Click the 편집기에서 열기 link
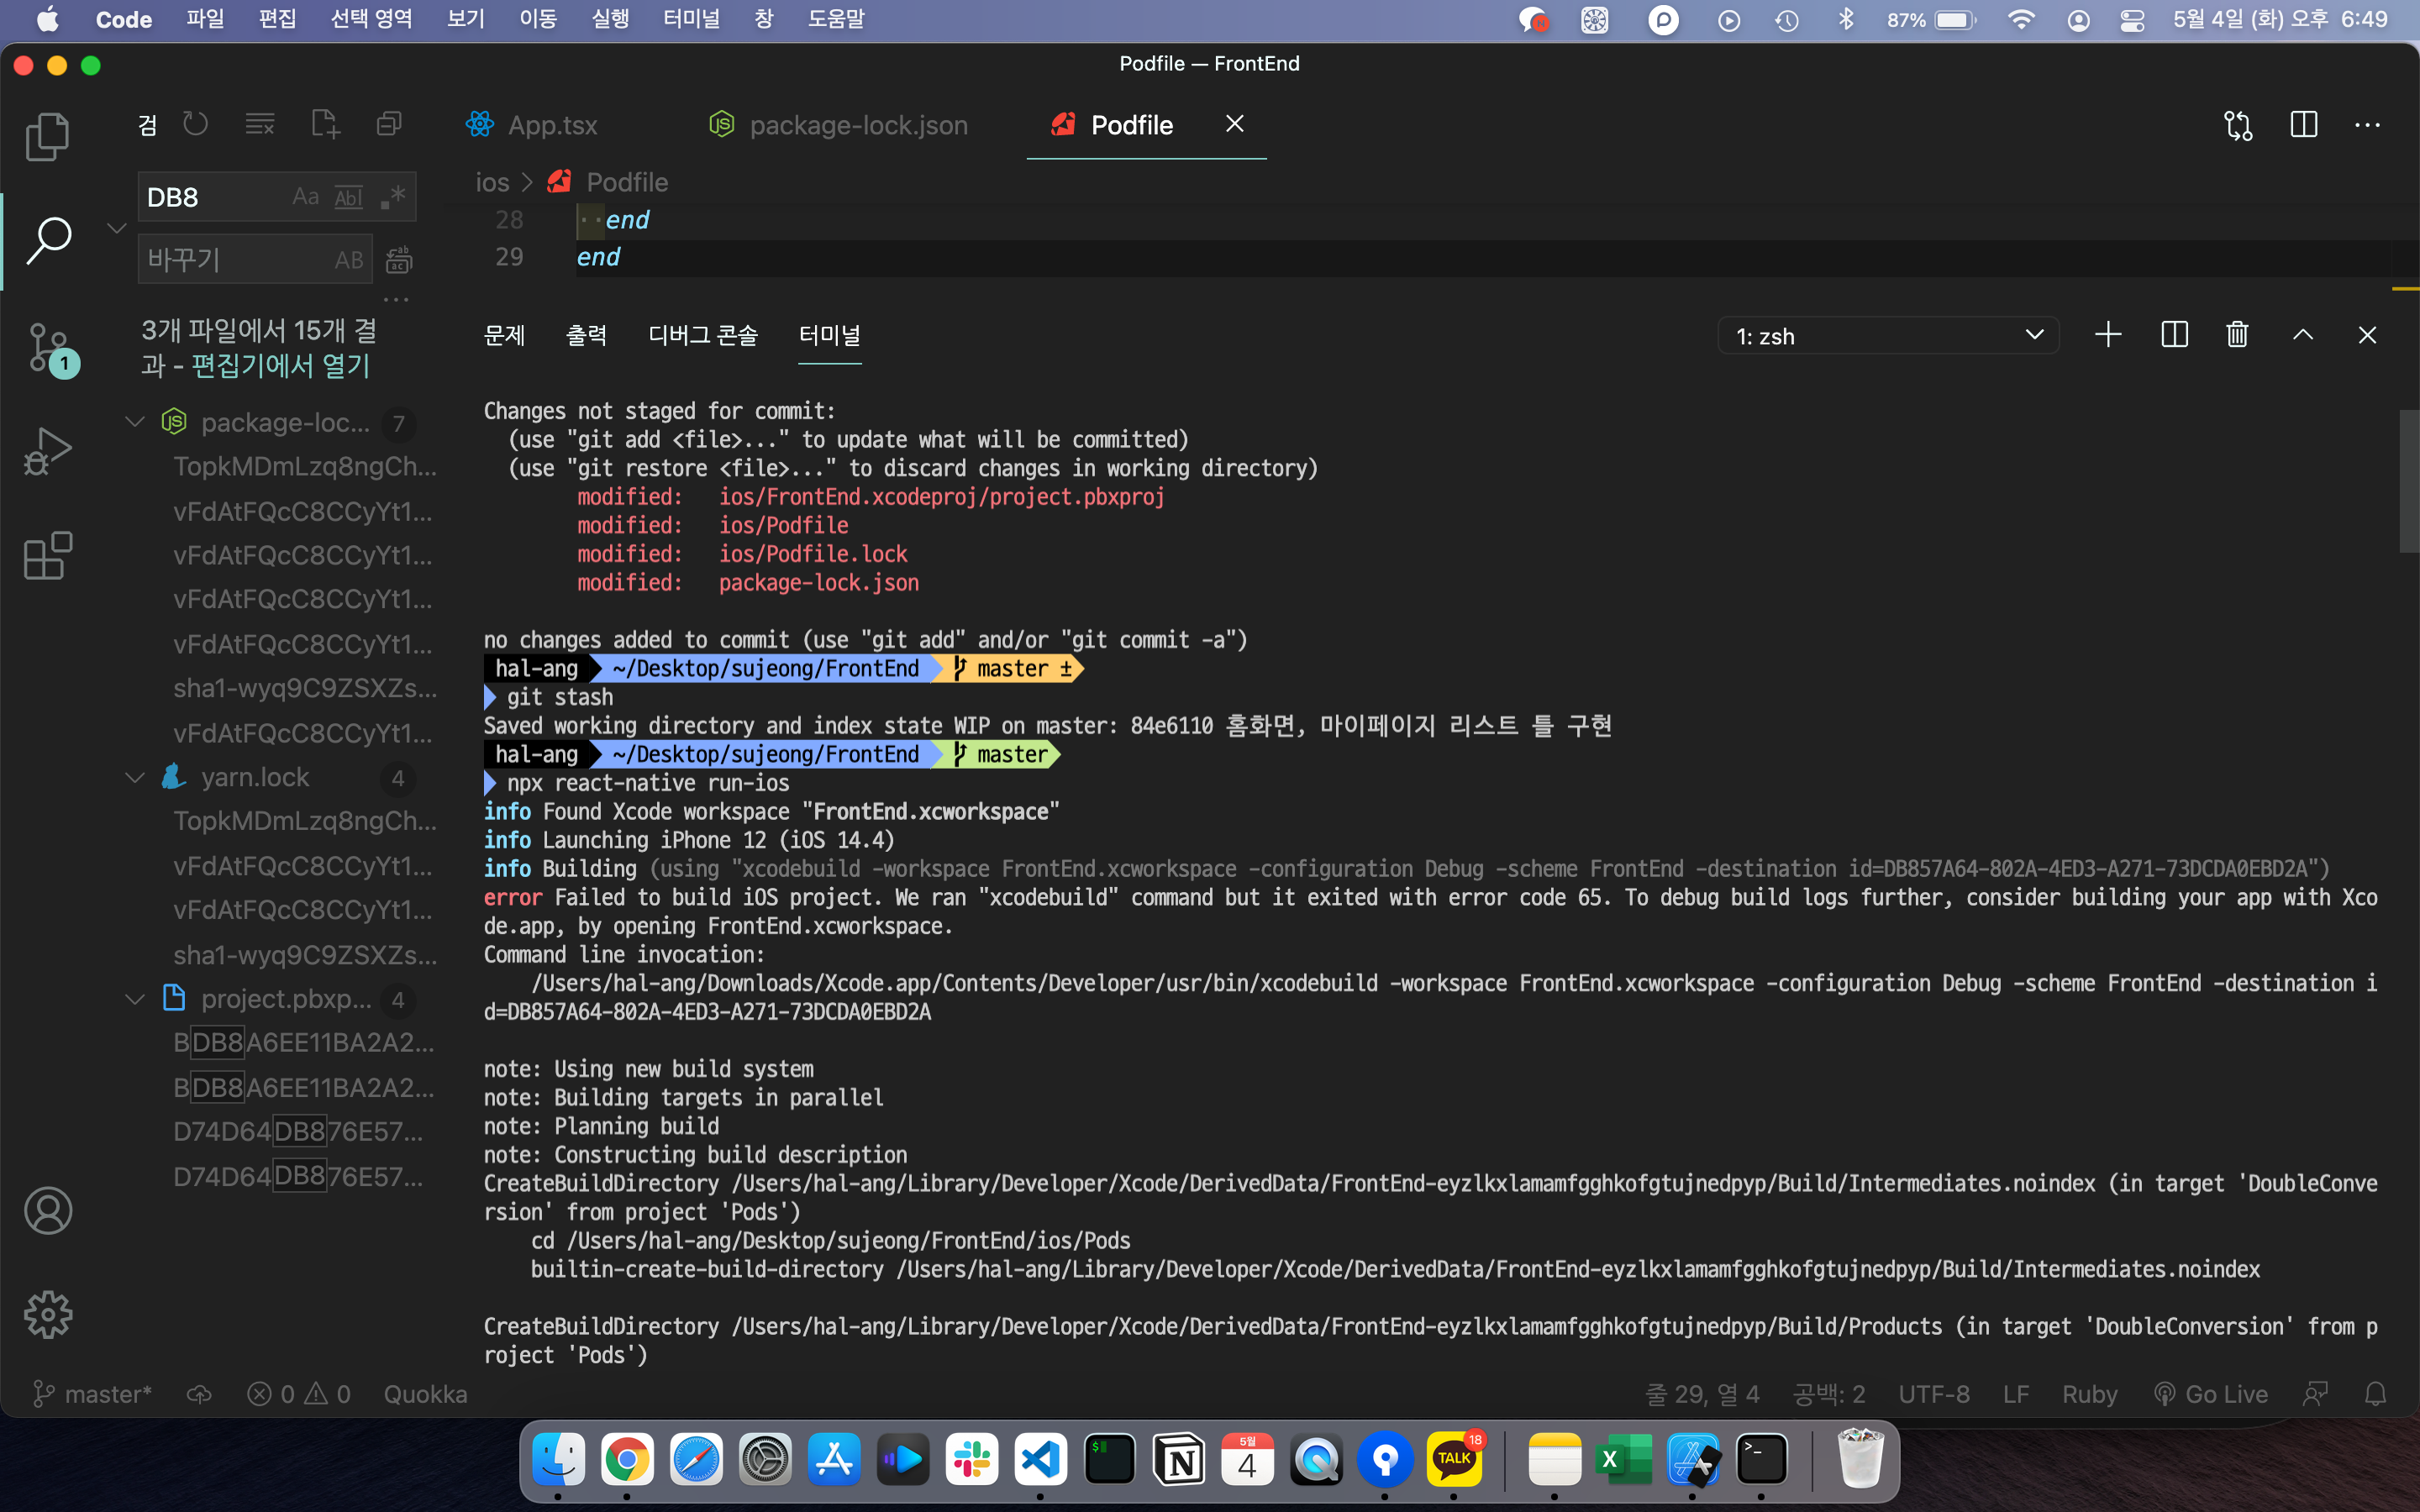Screen dimensions: 2420x1512 point(281,366)
